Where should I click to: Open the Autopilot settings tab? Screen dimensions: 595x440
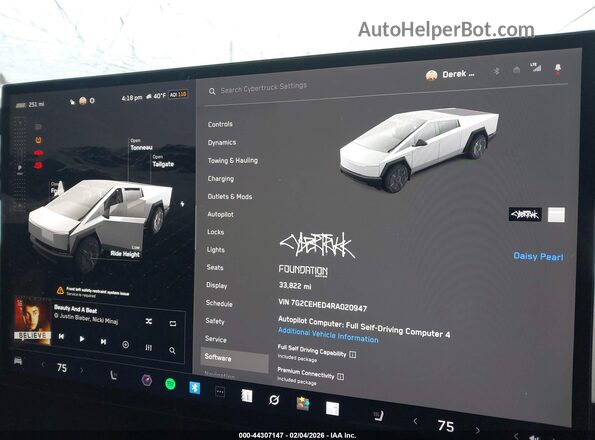(x=220, y=214)
